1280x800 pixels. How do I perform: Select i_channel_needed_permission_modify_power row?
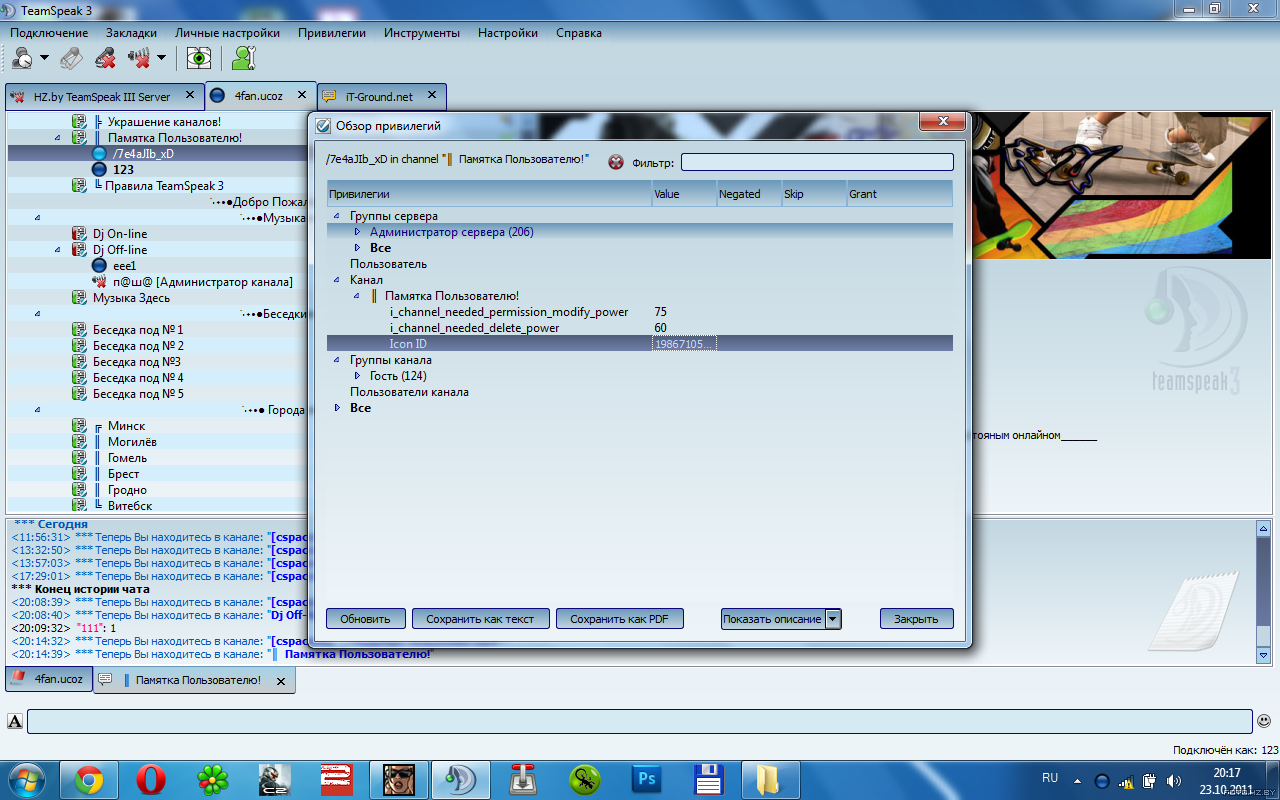pyautogui.click(x=640, y=312)
